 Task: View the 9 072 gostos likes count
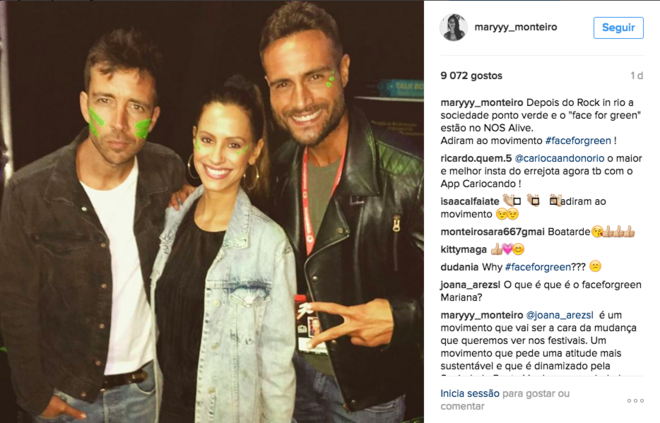(x=471, y=76)
